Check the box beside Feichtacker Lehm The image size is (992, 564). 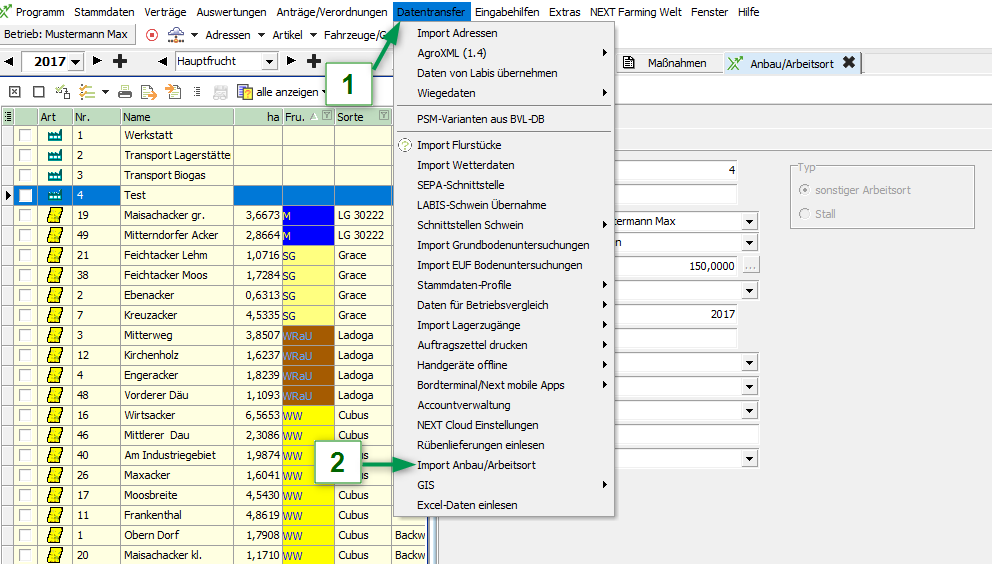[x=25, y=255]
